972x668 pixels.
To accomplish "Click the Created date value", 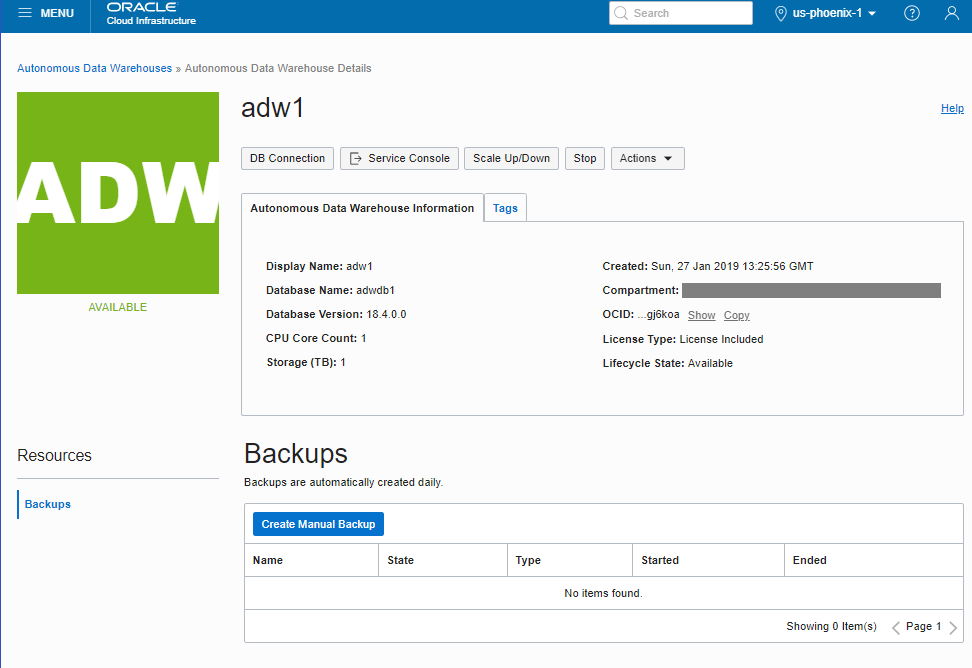I will [x=732, y=266].
